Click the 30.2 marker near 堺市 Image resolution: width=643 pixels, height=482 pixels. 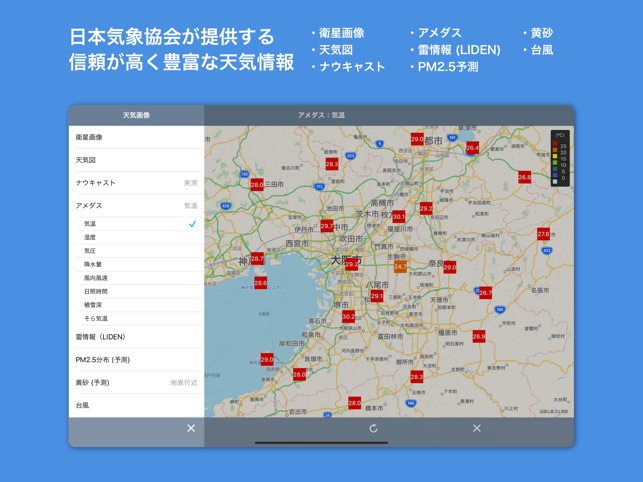point(349,316)
